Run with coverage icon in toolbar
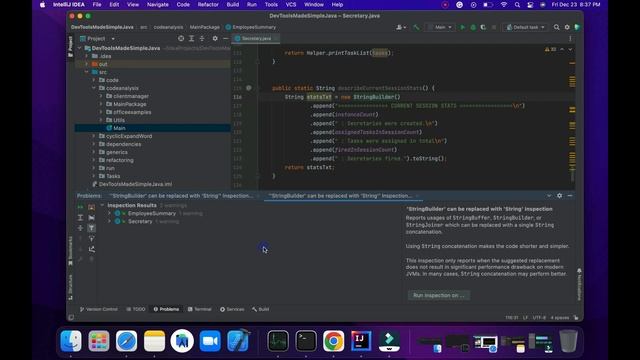 [x=483, y=27]
